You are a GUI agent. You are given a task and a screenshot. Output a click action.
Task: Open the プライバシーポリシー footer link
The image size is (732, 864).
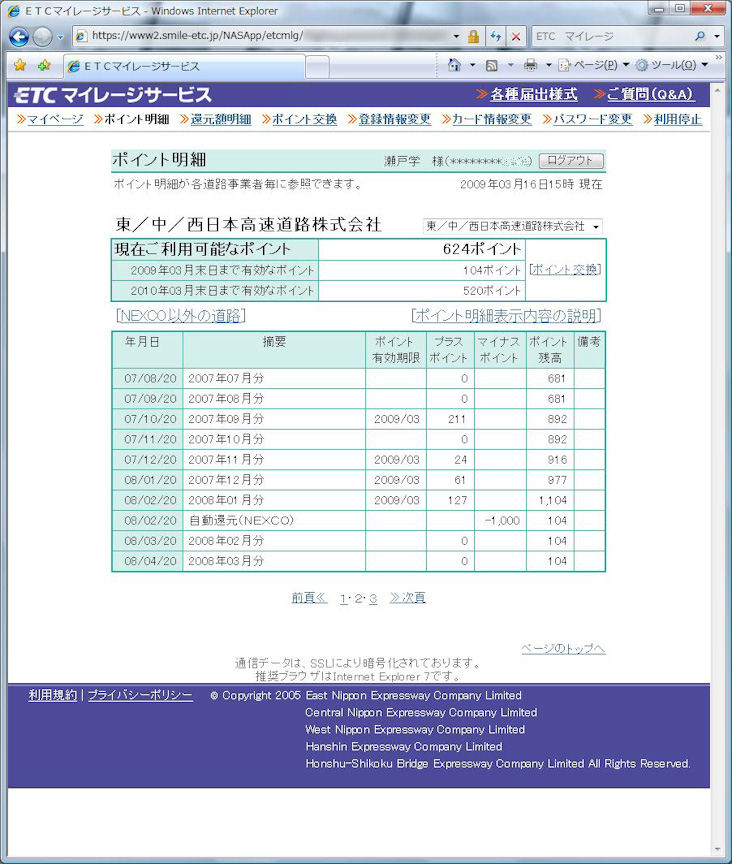(x=140, y=695)
